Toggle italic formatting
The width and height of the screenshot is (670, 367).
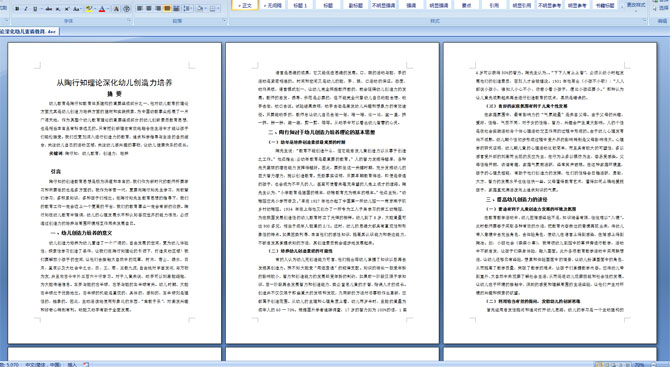tap(26, 9)
